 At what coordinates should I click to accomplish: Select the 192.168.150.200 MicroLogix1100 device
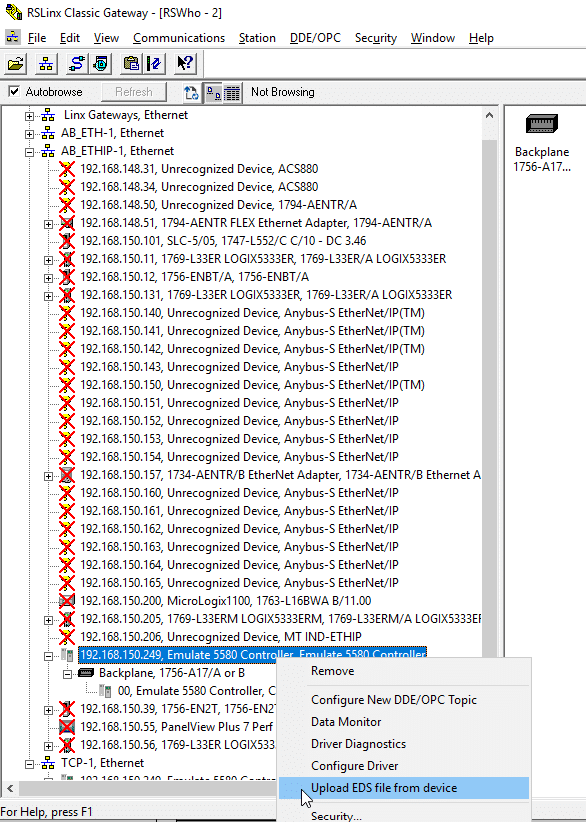tap(225, 601)
